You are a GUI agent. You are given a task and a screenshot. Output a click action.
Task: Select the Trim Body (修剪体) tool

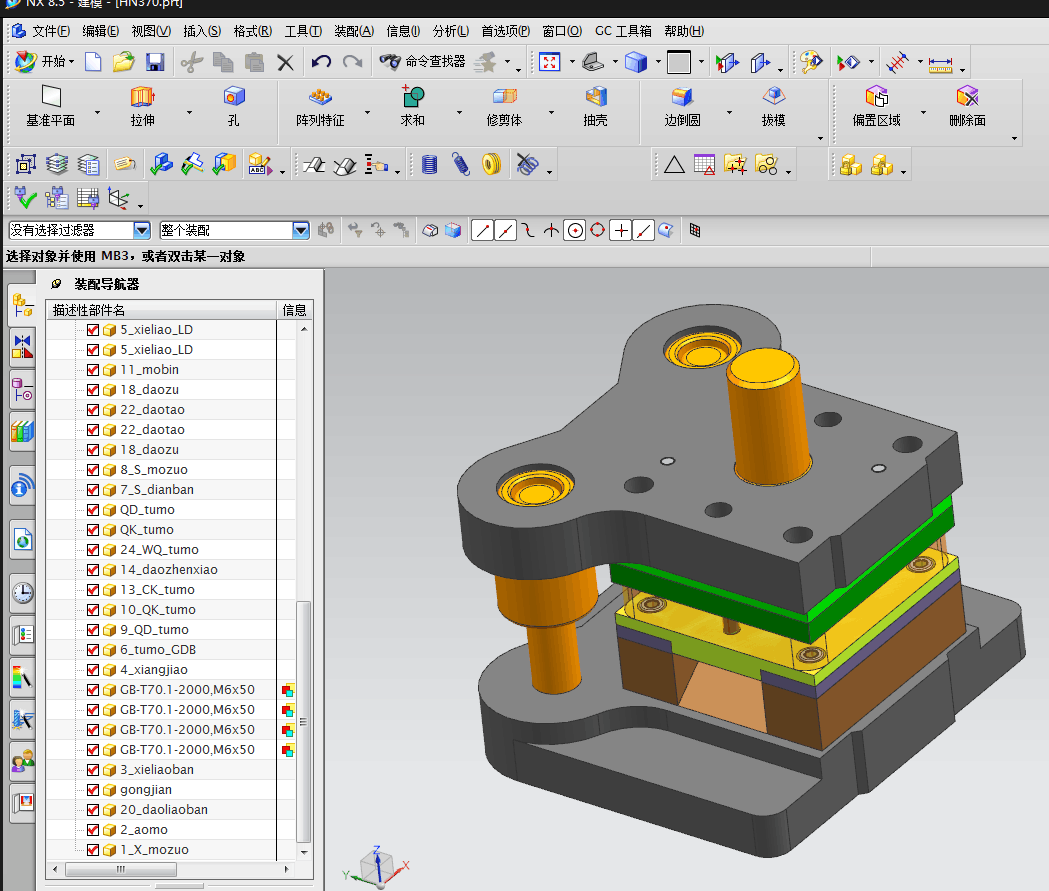tap(504, 107)
